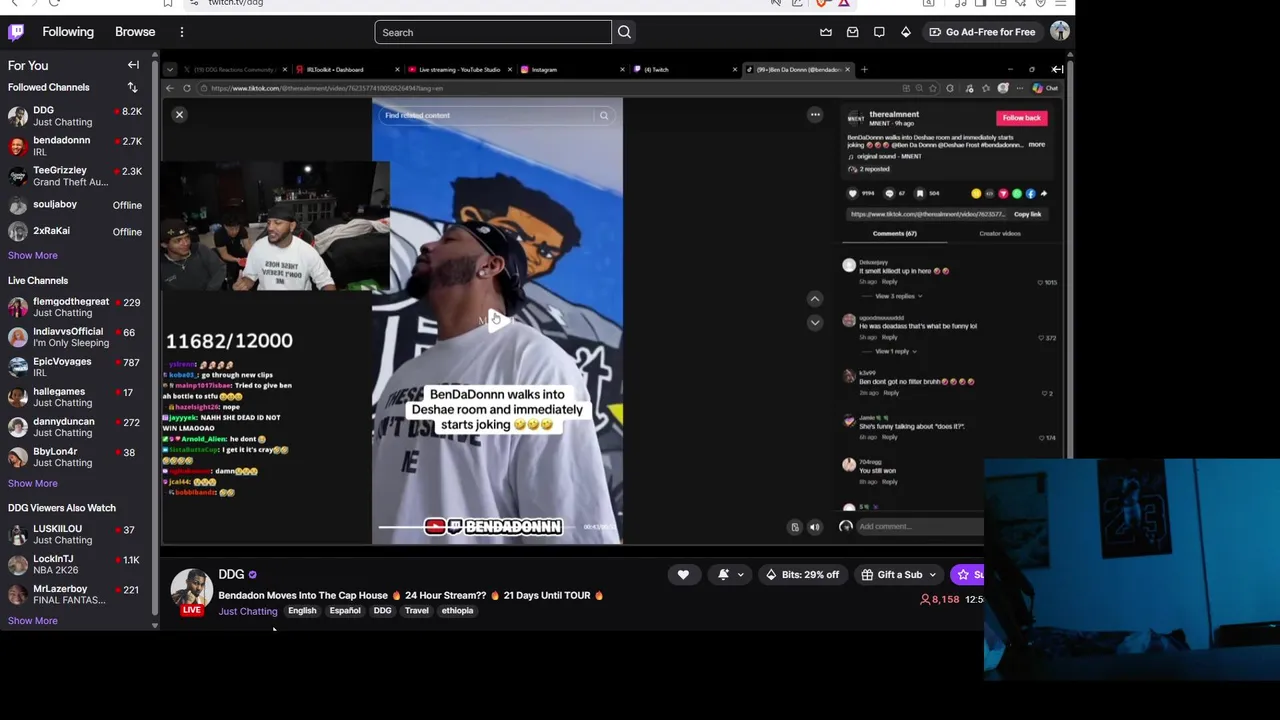Select the ethiopia stream tag
Screen dimensions: 1280x720
(457, 611)
